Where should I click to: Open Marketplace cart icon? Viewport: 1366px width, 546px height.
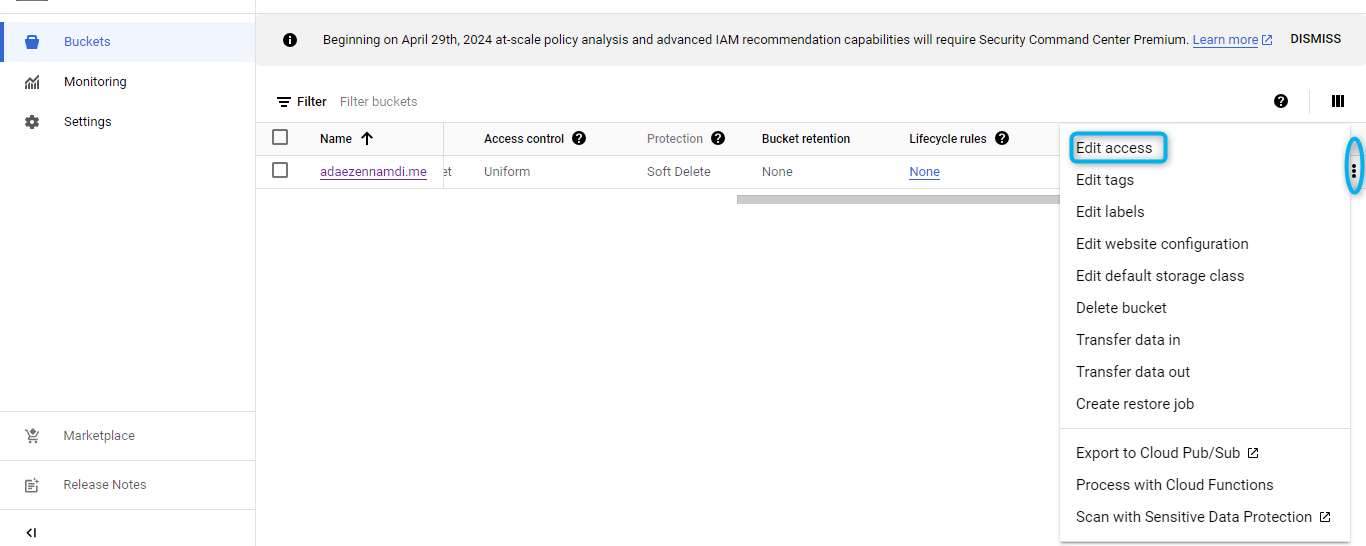[x=32, y=436]
